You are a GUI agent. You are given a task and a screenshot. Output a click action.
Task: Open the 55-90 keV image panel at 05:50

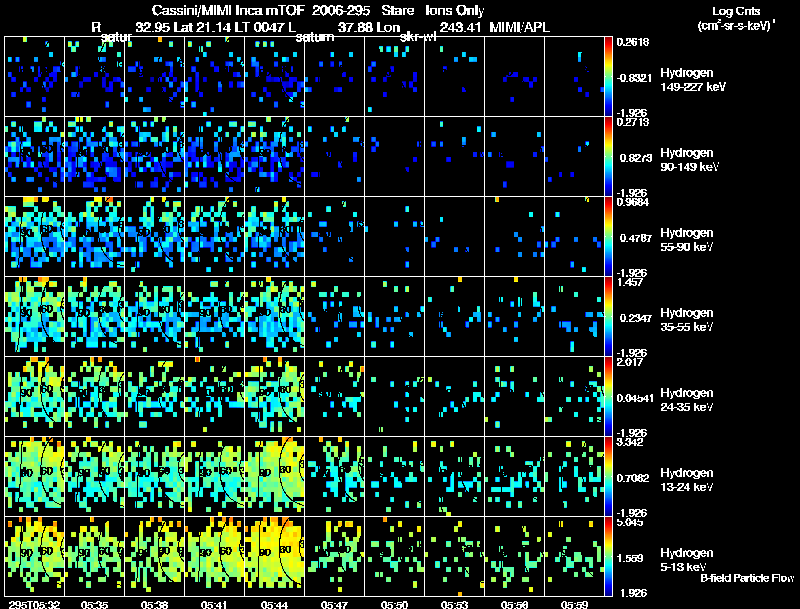tap(394, 237)
